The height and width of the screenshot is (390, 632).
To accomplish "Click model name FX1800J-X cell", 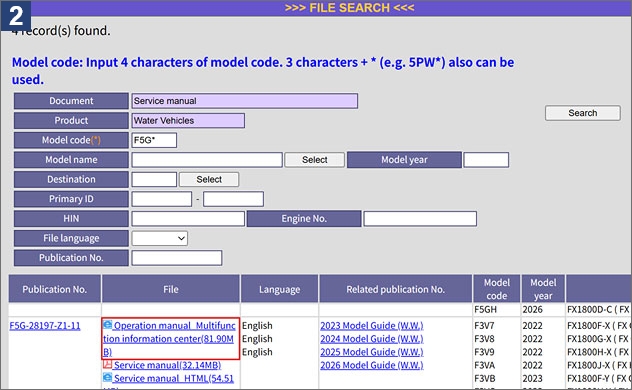I will pyautogui.click(x=599, y=365).
